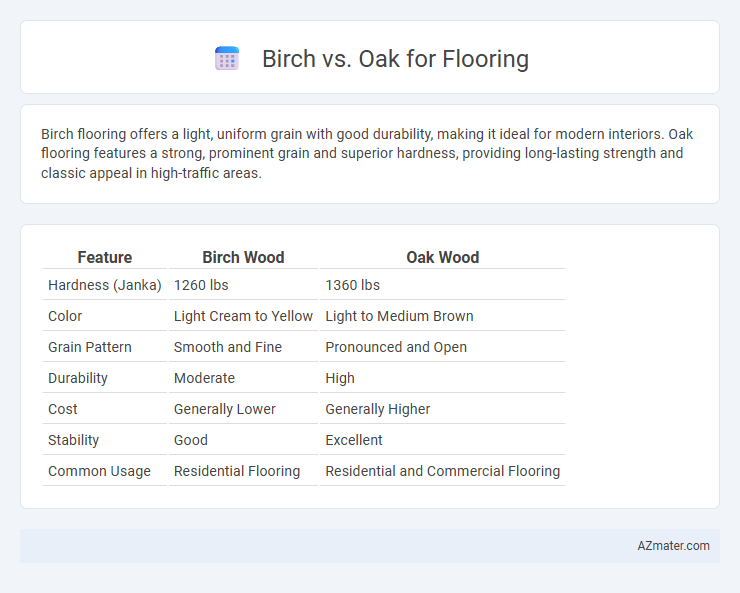Image resolution: width=740 pixels, height=593 pixels.
Task: Select the 'Residential and Commercial Flooring' cell
Action: (443, 471)
